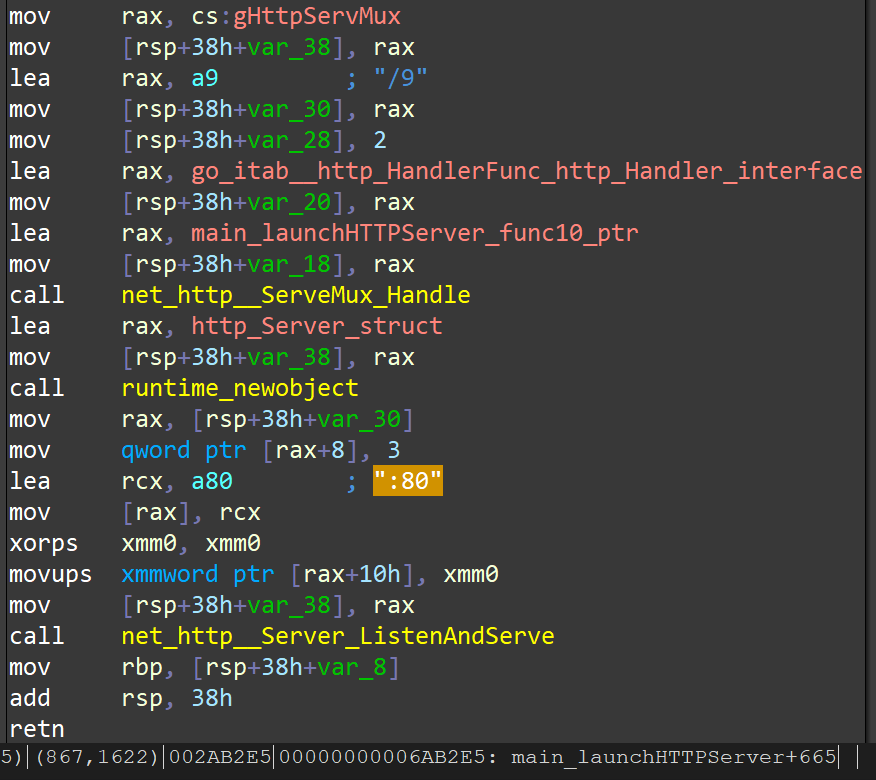Click status bar address 00000000006AB2E5
The width and height of the screenshot is (876, 780).
pyautogui.click(x=383, y=757)
